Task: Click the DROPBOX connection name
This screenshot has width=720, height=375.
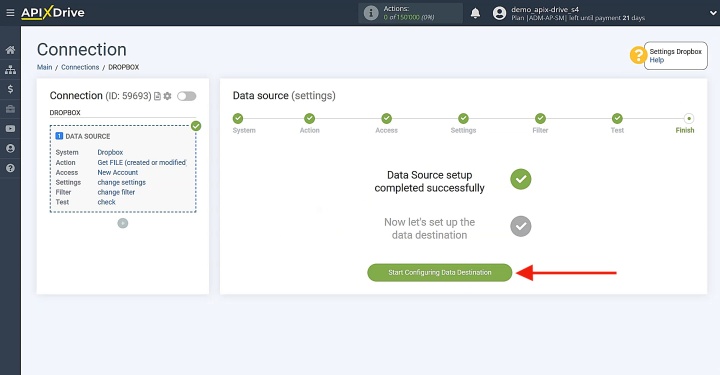Action: pyautogui.click(x=65, y=112)
